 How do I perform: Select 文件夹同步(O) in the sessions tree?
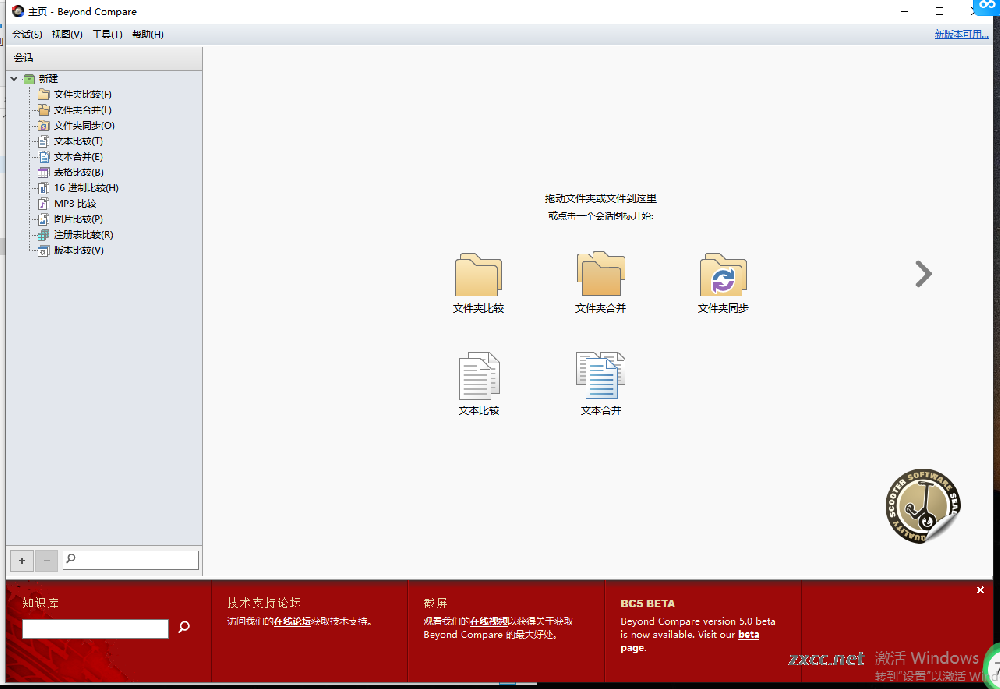point(84,126)
